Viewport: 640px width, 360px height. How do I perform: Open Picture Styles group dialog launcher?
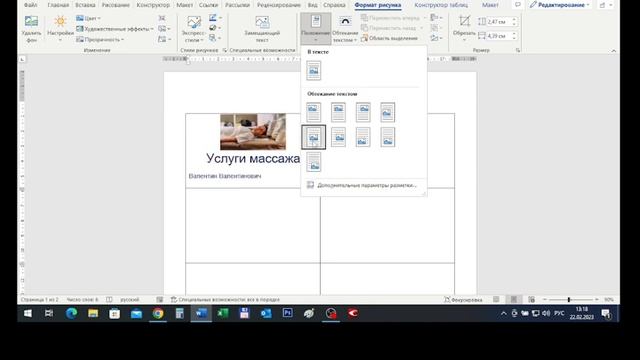[225, 51]
